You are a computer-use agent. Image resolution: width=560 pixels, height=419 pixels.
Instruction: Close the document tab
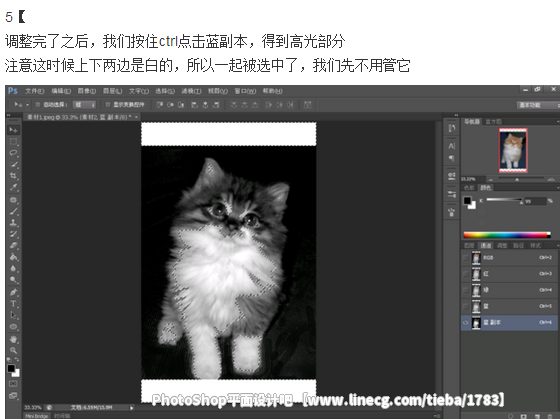(136, 117)
